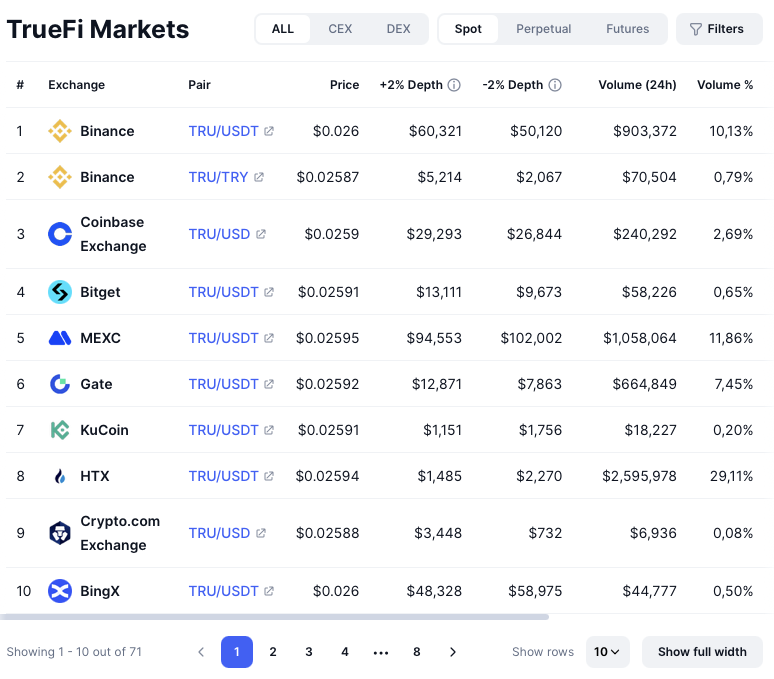Switch to the DEX tab
Screen dimensions: 774x679
[x=398, y=29]
